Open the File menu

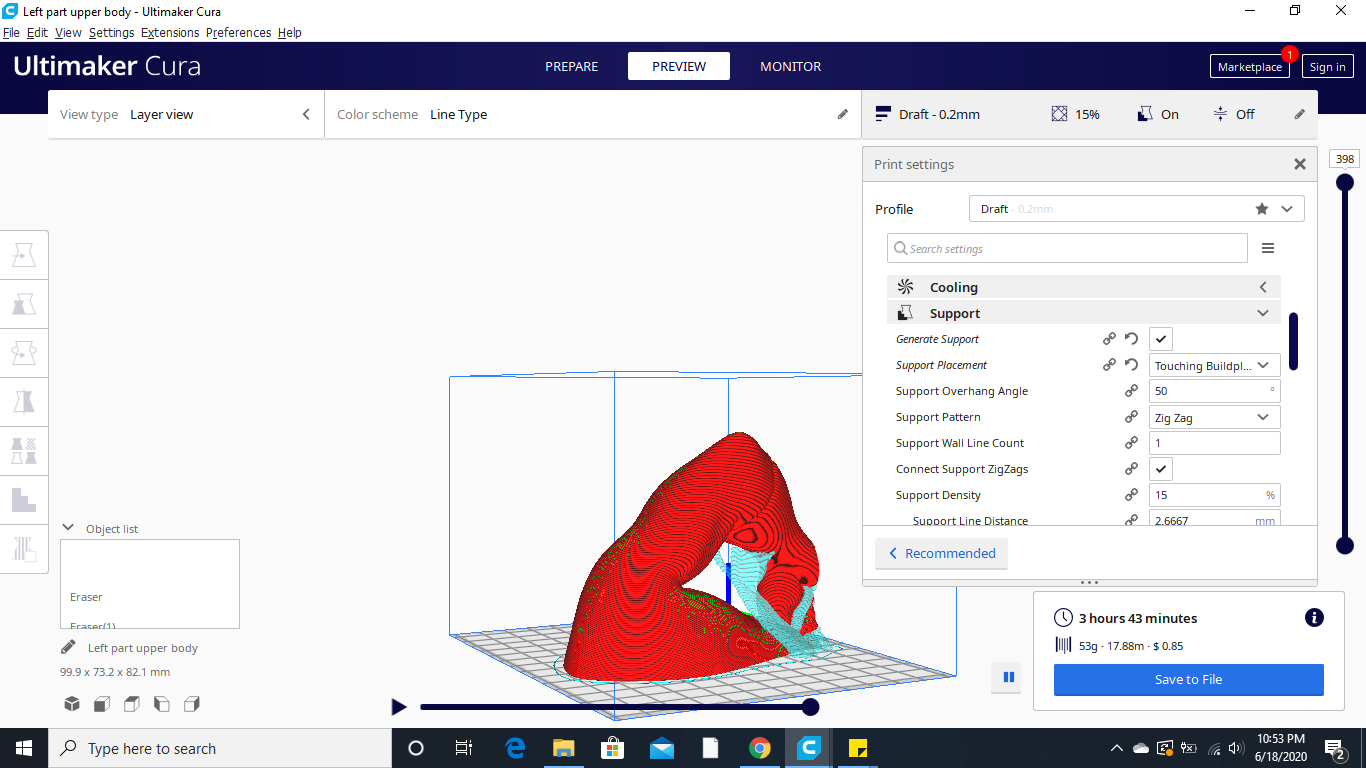pyautogui.click(x=11, y=32)
